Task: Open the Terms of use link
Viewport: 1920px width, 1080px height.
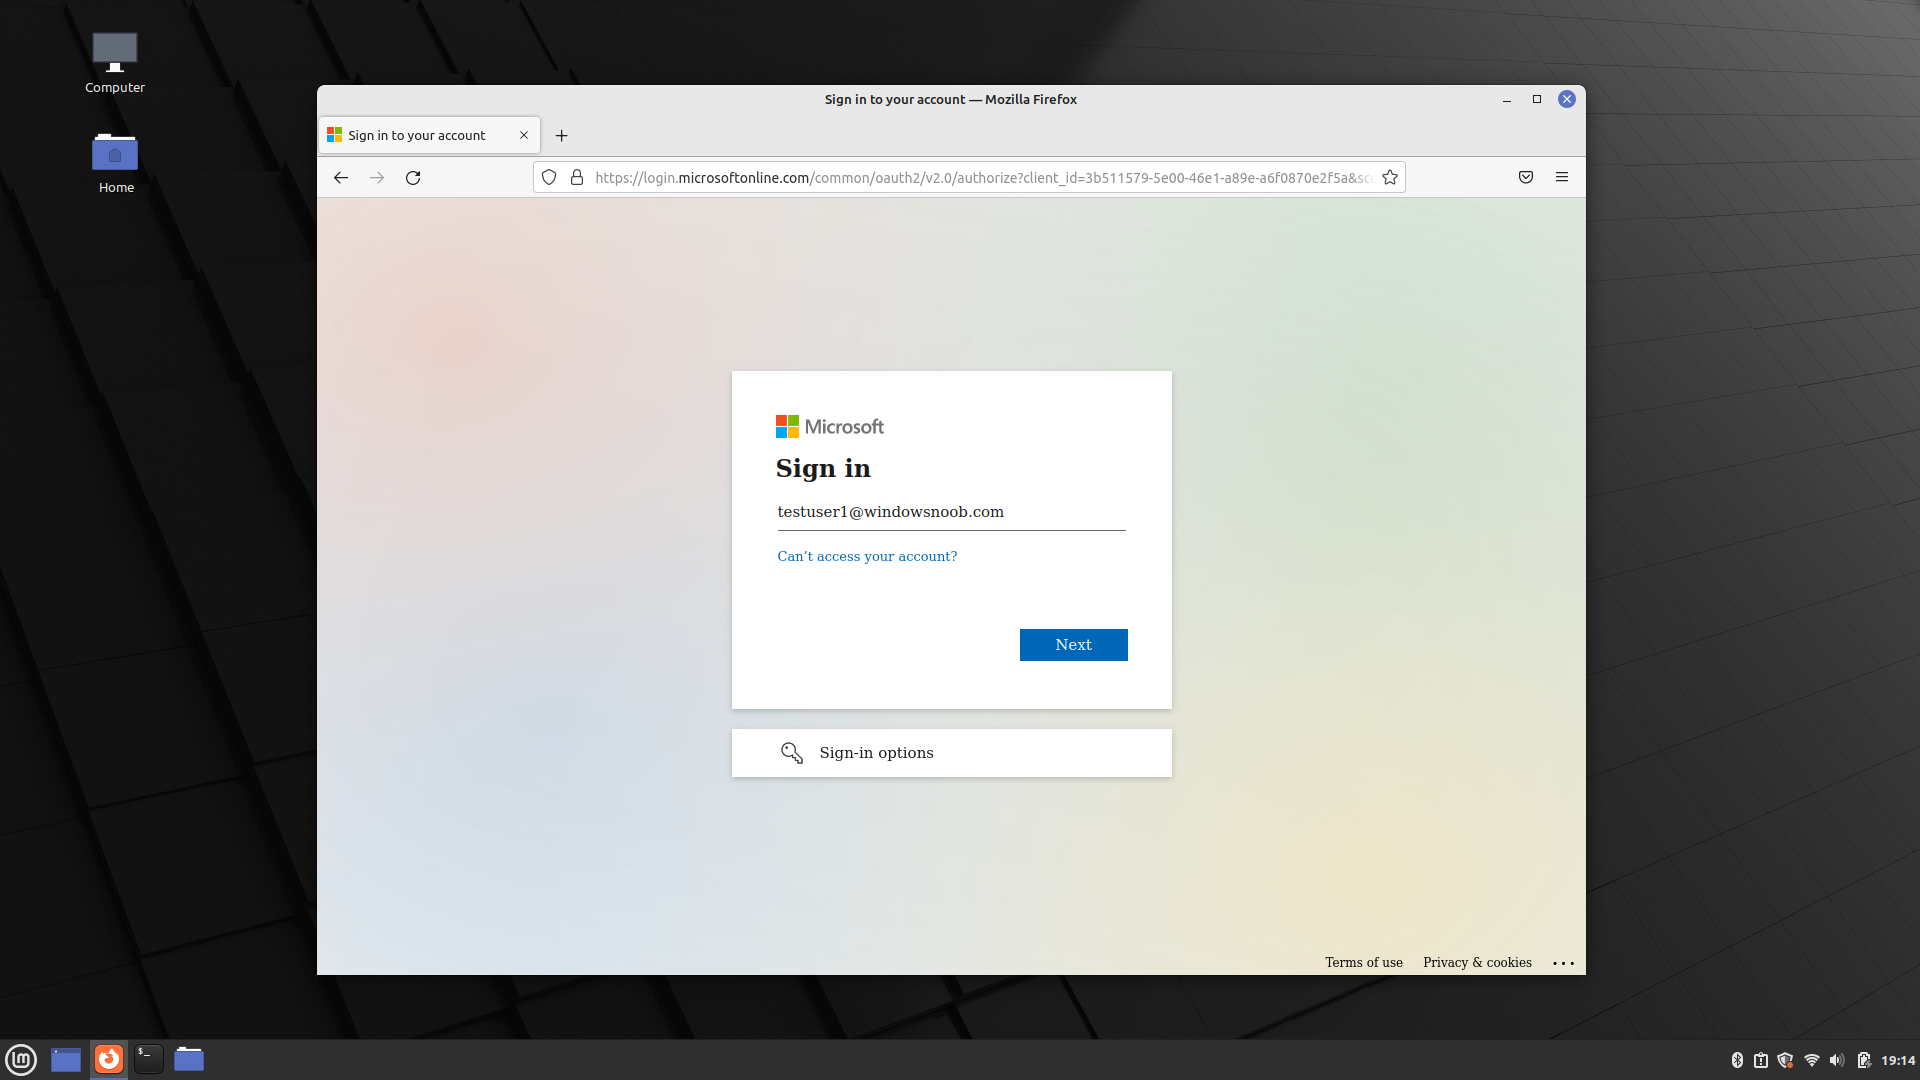Action: point(1363,962)
